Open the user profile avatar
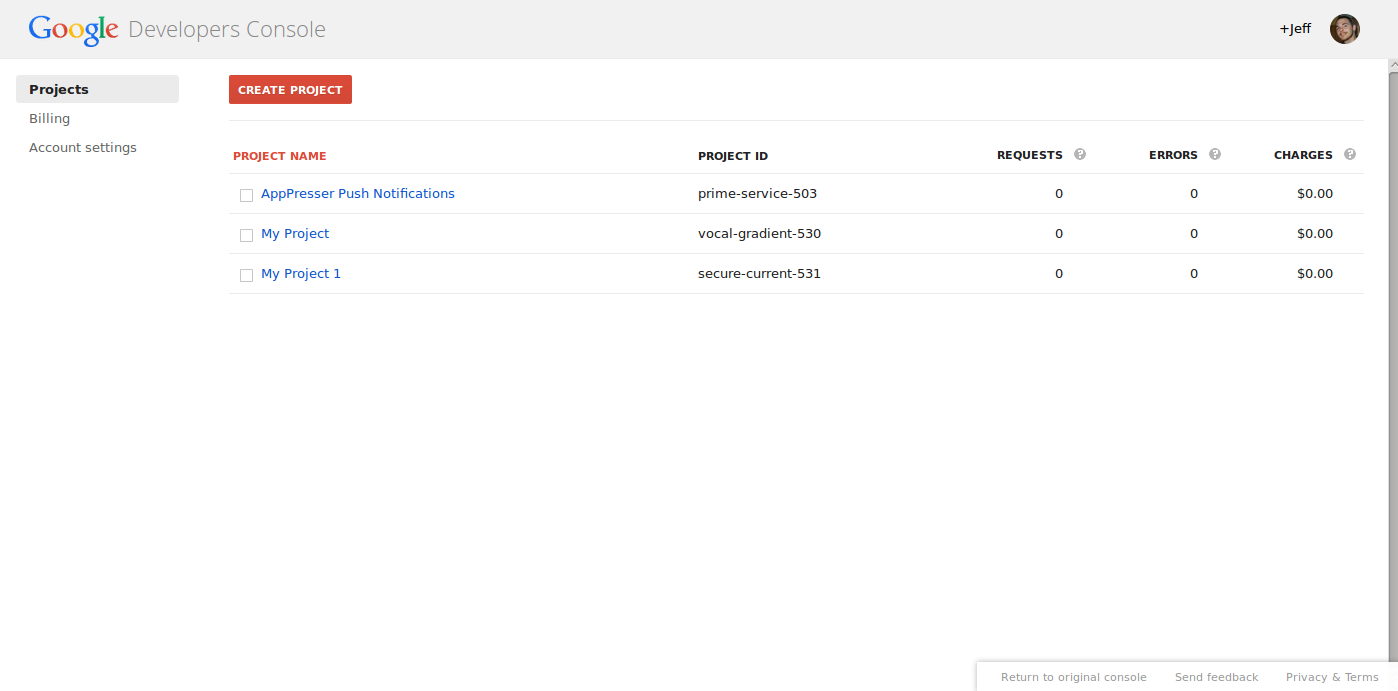Image resolution: width=1398 pixels, height=691 pixels. (1344, 29)
